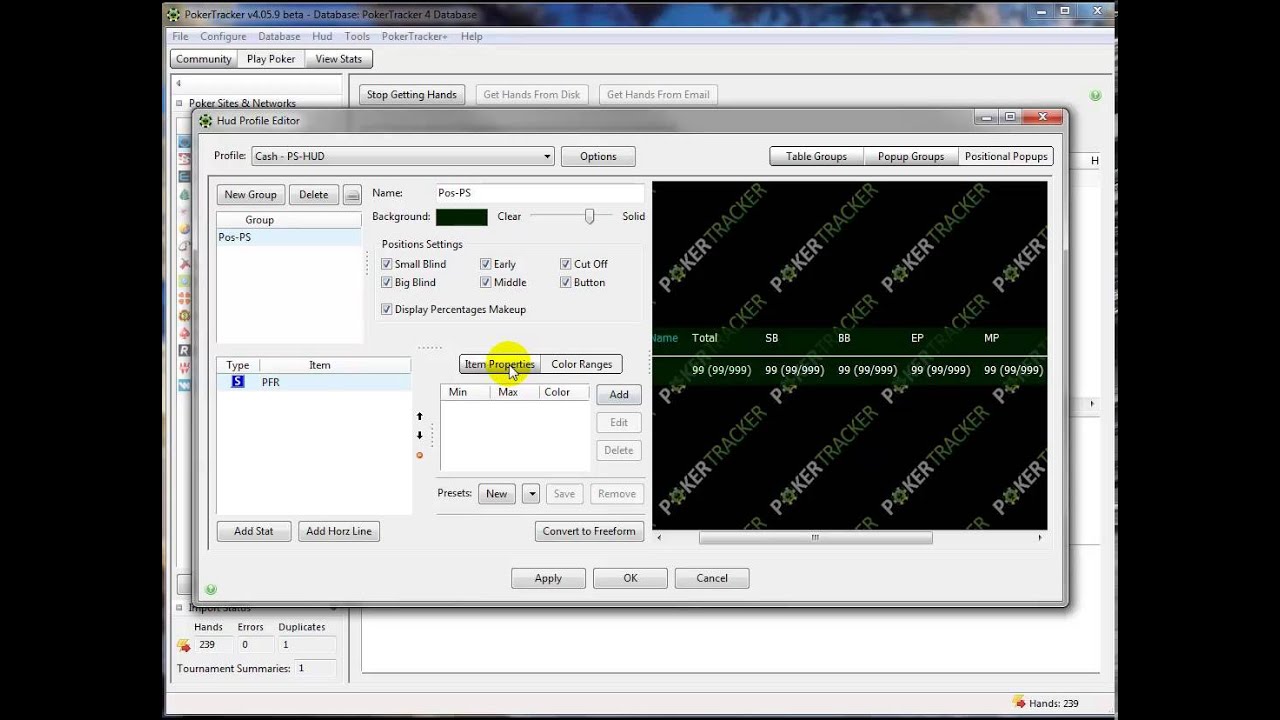Click the New Group button
The height and width of the screenshot is (720, 1280).
[250, 195]
